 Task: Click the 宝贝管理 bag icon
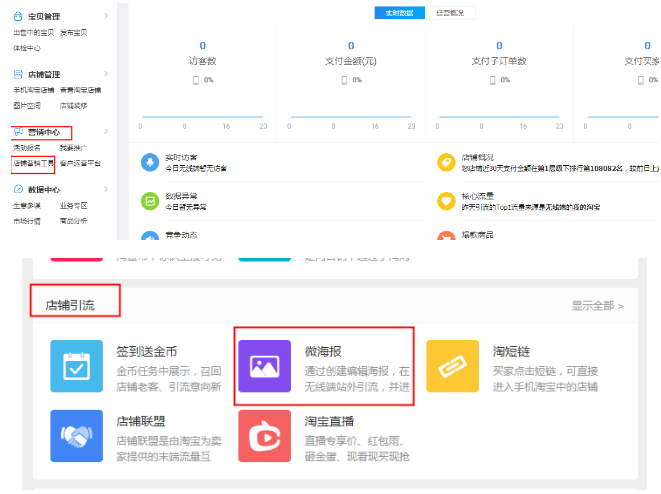tap(18, 16)
